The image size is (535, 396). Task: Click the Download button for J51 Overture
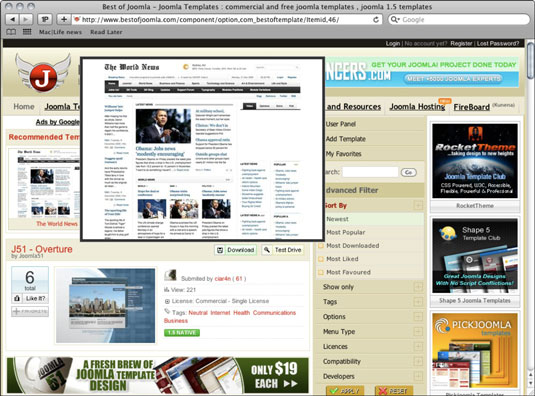235,250
